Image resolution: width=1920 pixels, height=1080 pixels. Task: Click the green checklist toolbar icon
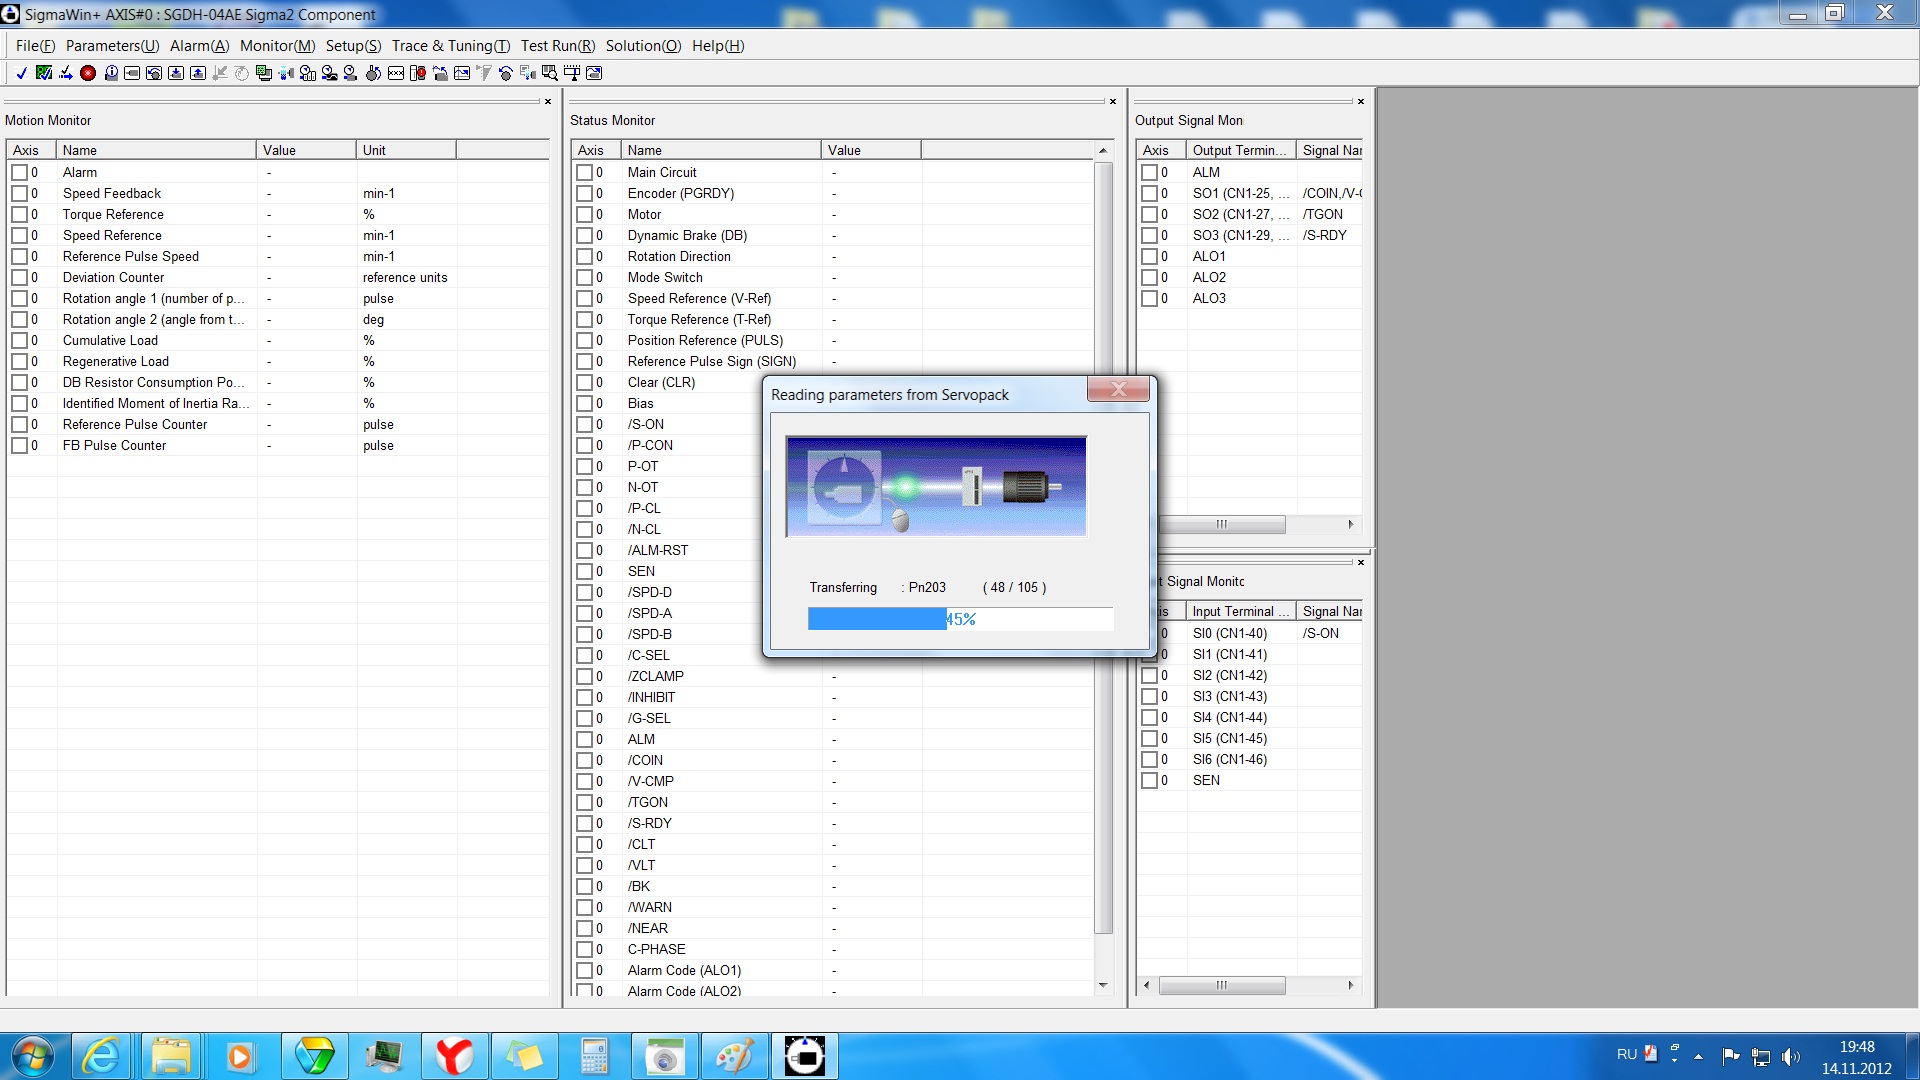44,73
